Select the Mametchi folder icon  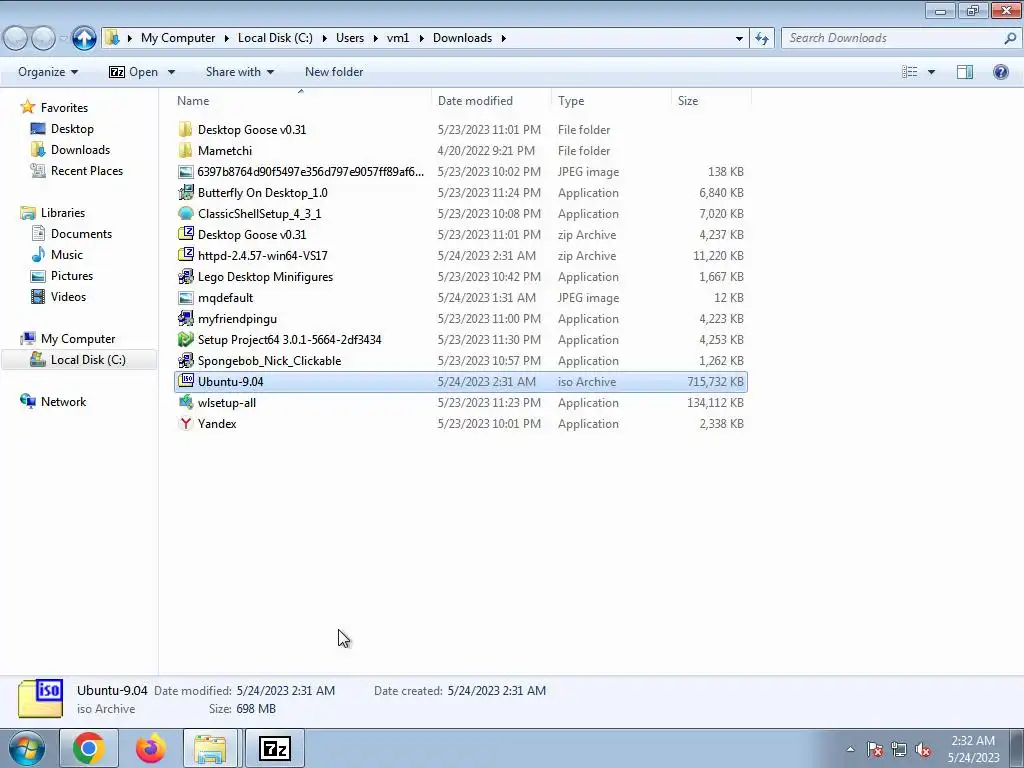point(185,150)
